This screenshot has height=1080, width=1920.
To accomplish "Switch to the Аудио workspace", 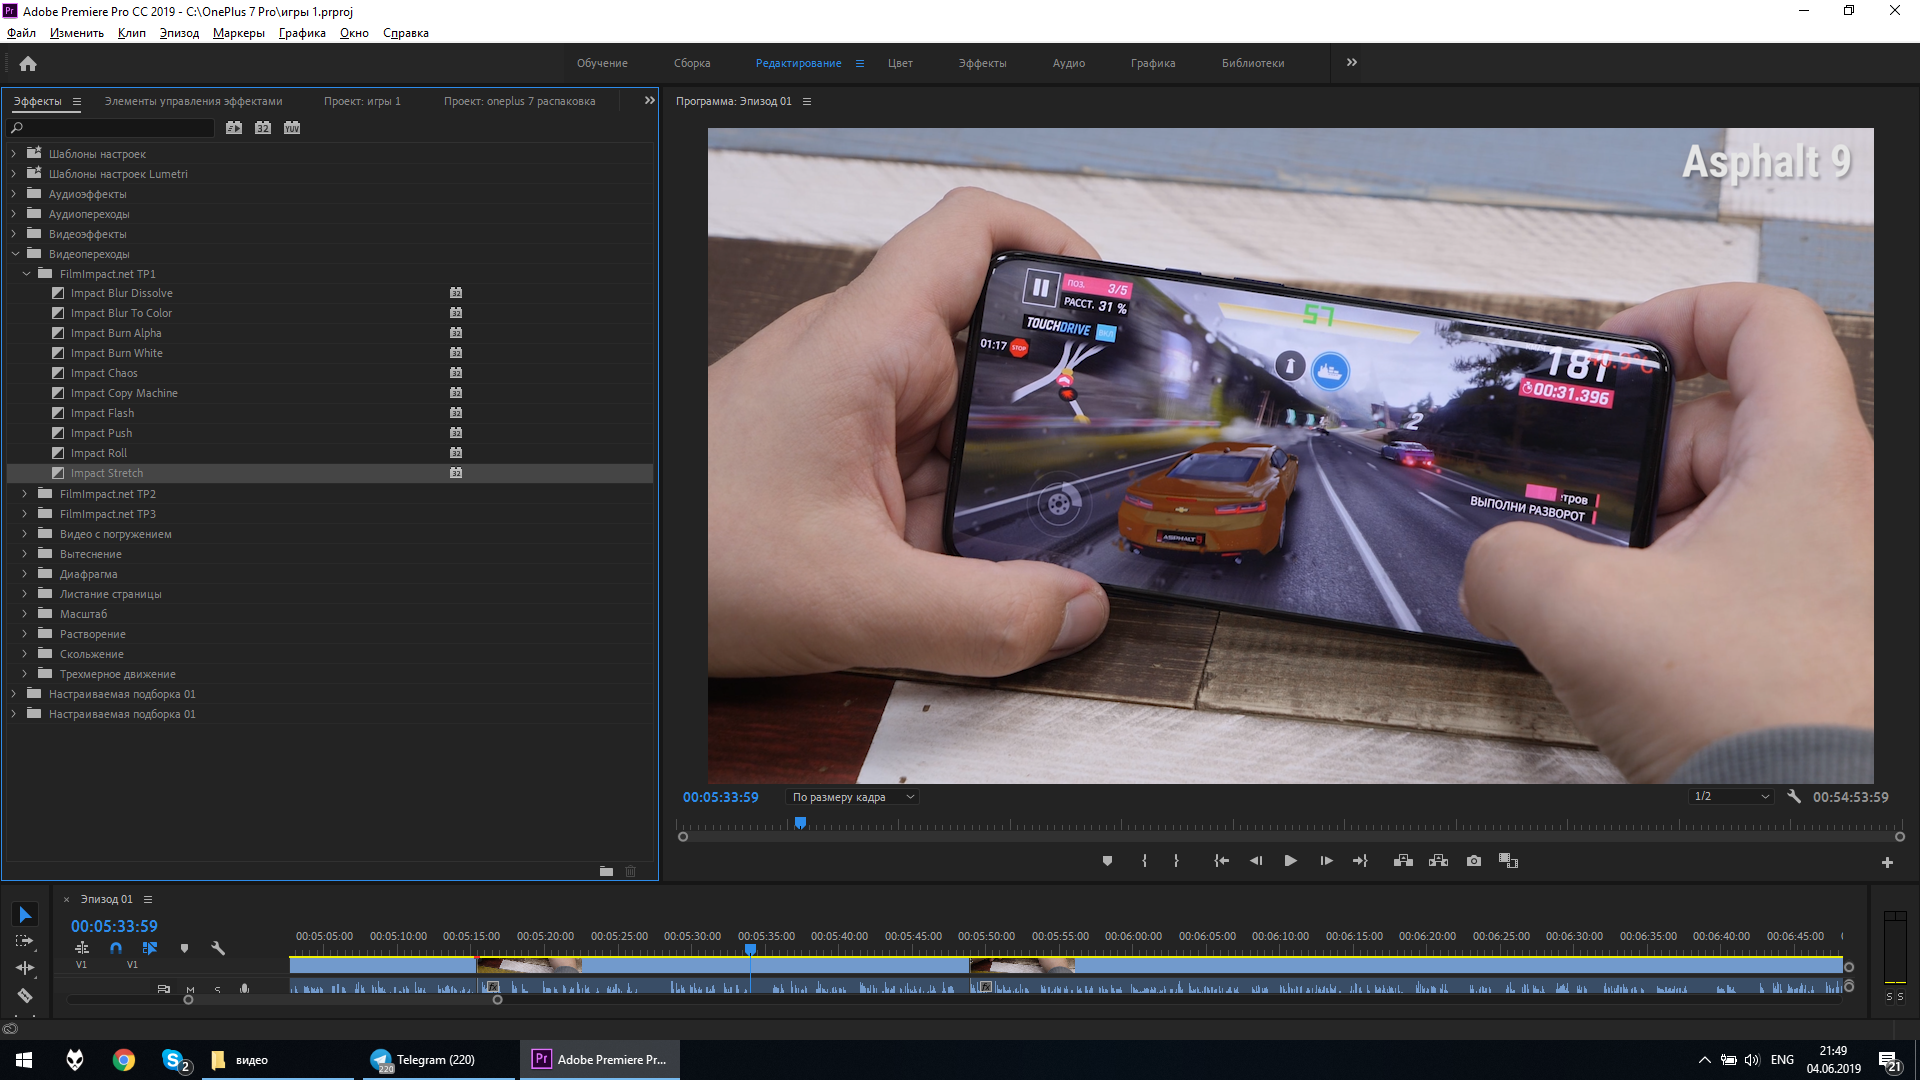I will tap(1068, 63).
